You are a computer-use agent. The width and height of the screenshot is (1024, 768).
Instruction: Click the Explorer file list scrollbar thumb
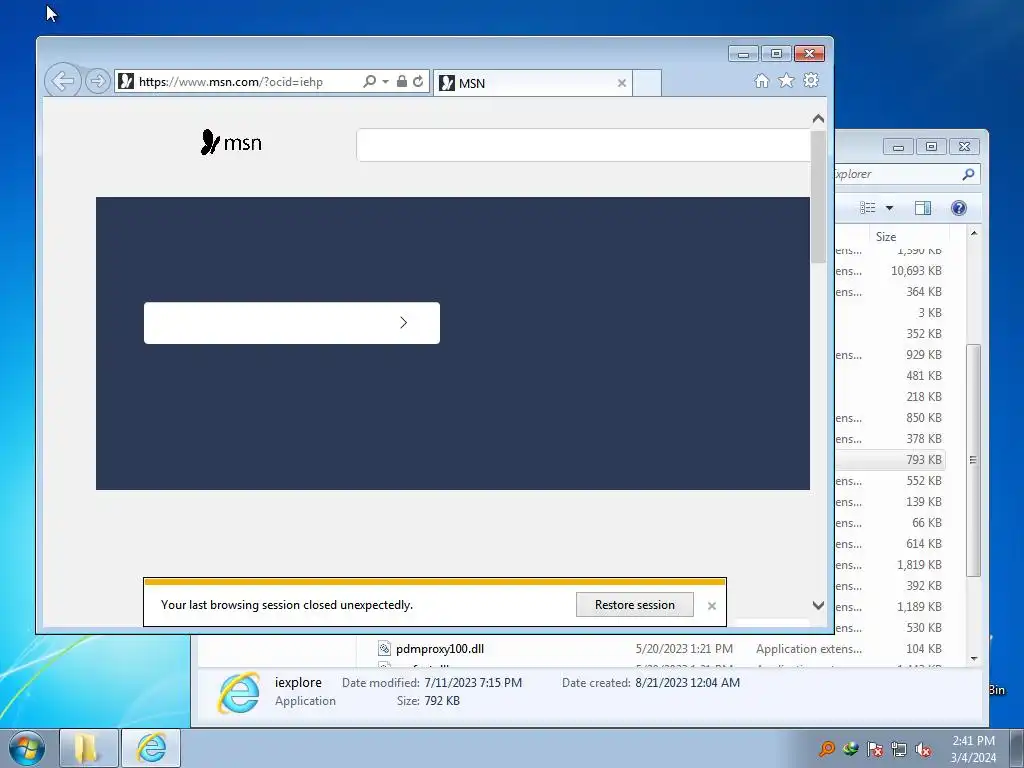[974, 460]
